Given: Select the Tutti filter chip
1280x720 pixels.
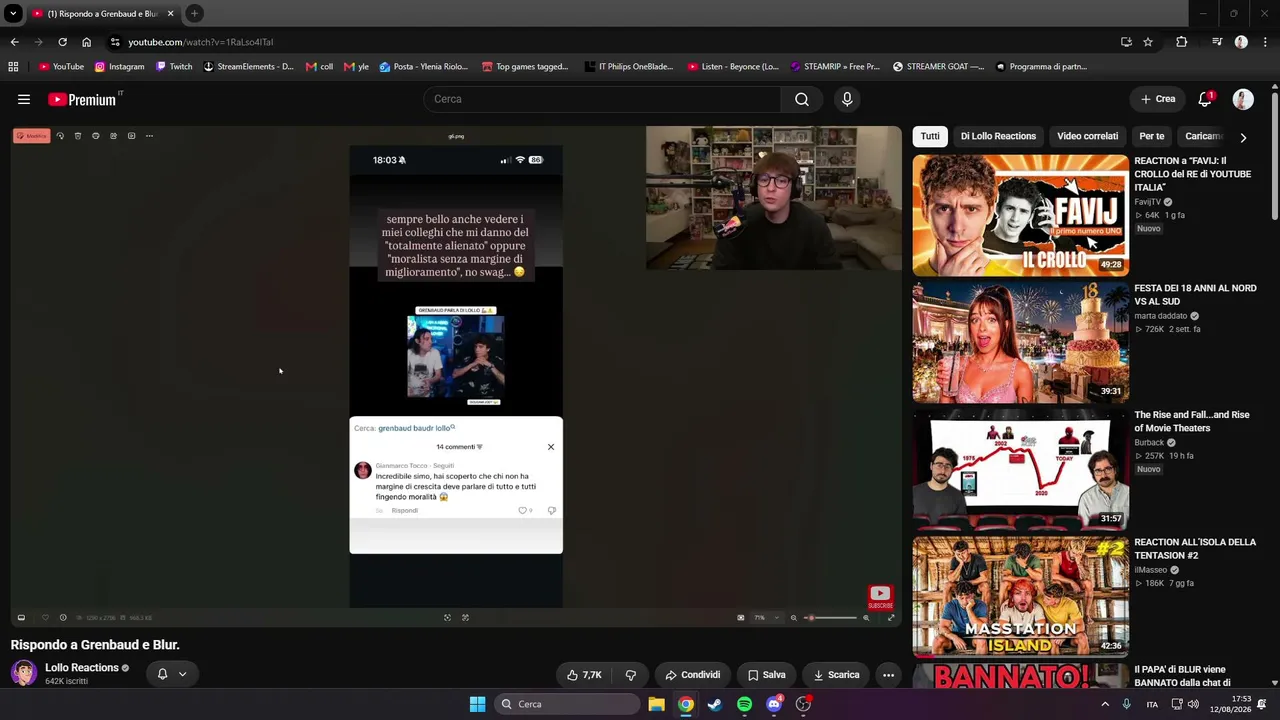Looking at the screenshot, I should tap(930, 136).
